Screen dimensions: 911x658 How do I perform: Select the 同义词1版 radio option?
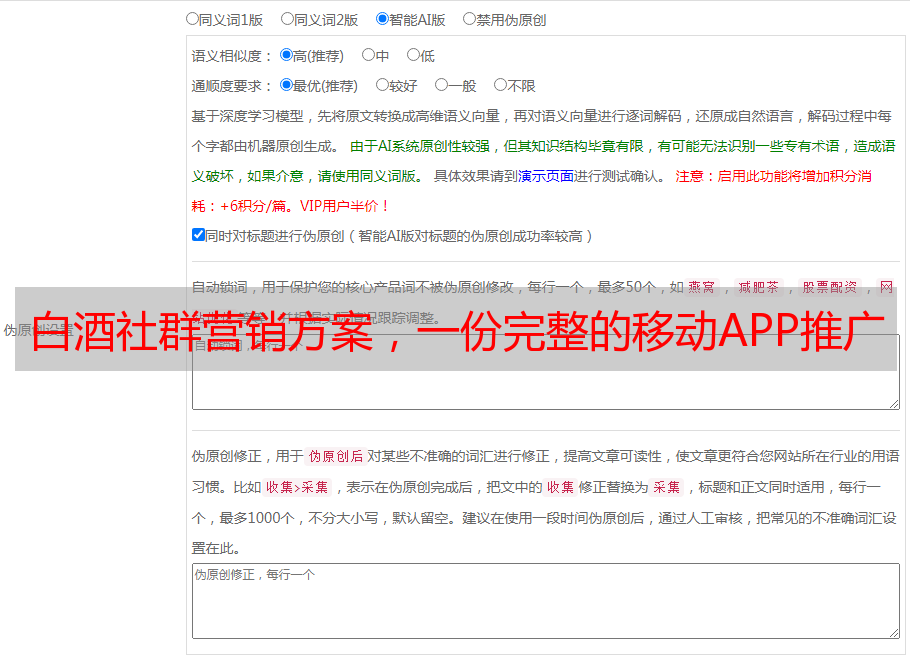click(x=193, y=19)
